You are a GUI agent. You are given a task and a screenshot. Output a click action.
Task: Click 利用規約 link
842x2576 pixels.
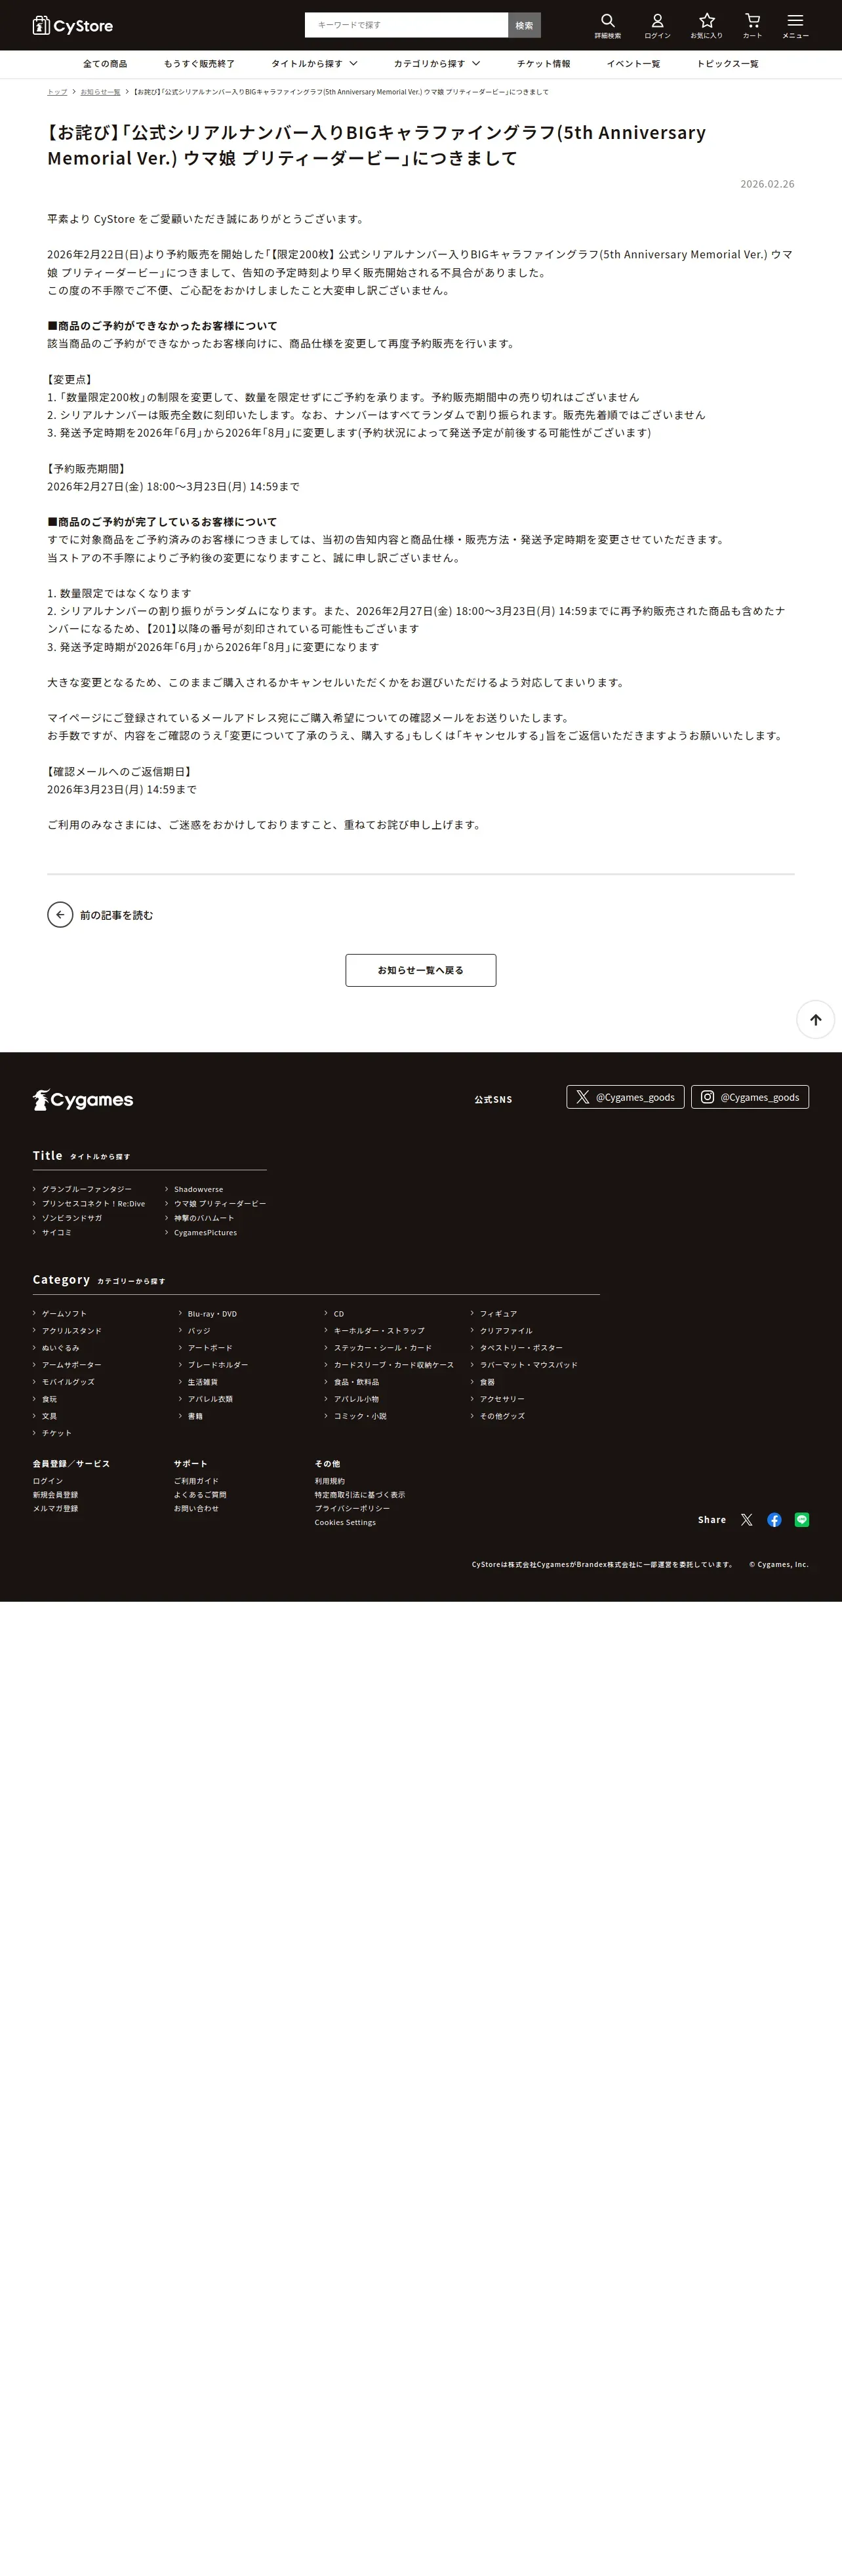click(x=329, y=1480)
